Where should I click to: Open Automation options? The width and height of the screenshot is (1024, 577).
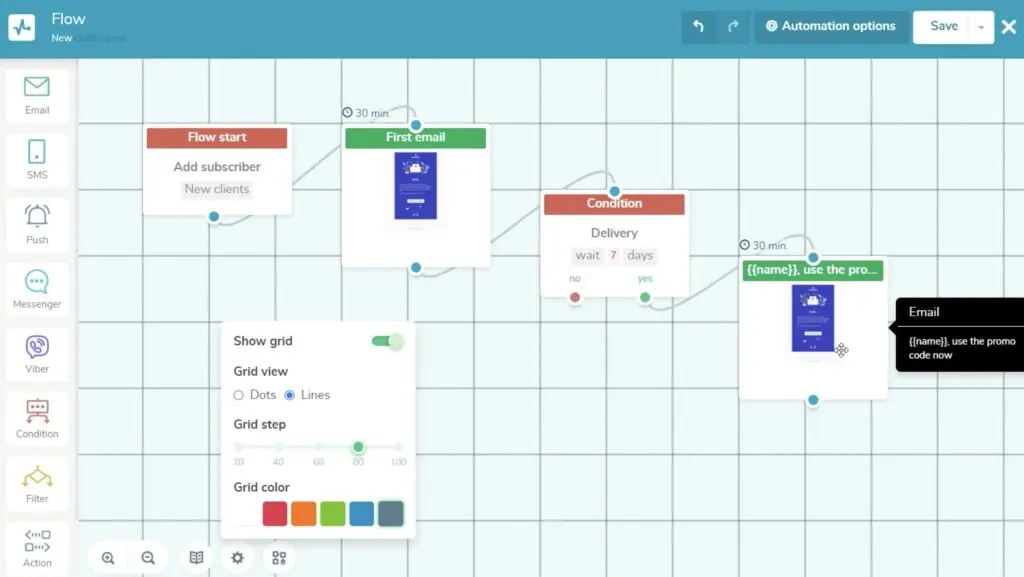point(831,27)
